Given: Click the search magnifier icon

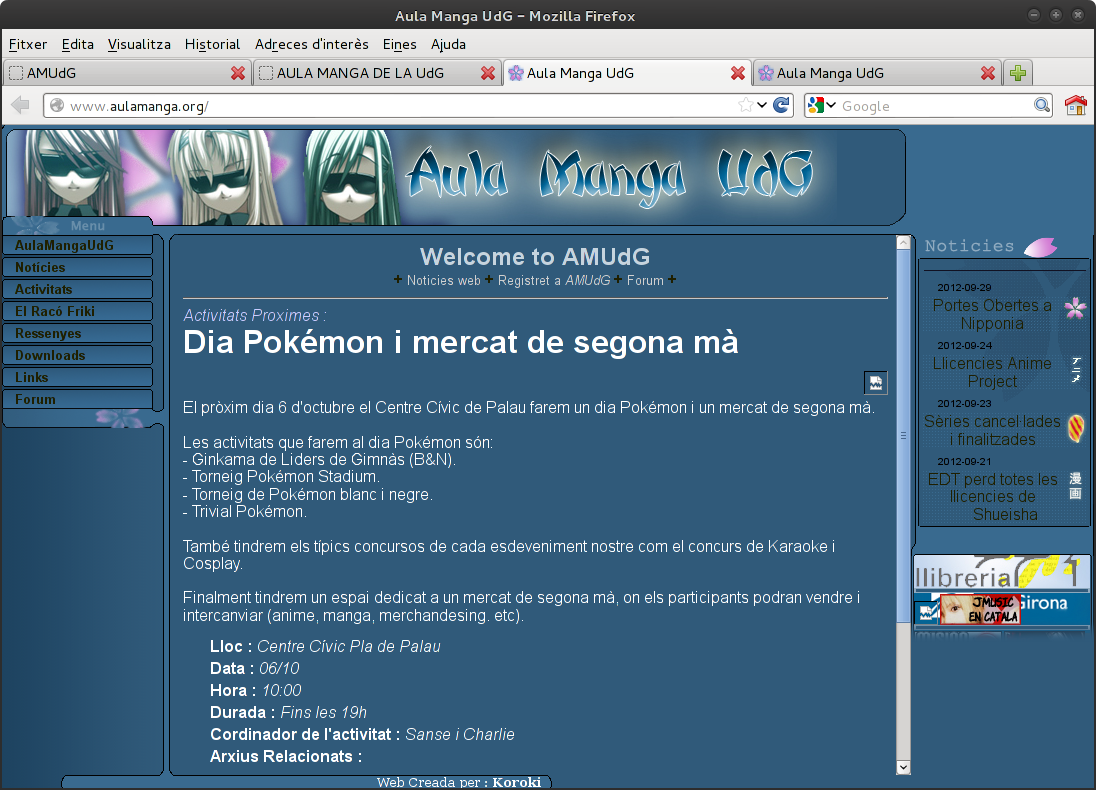Looking at the screenshot, I should point(1041,106).
